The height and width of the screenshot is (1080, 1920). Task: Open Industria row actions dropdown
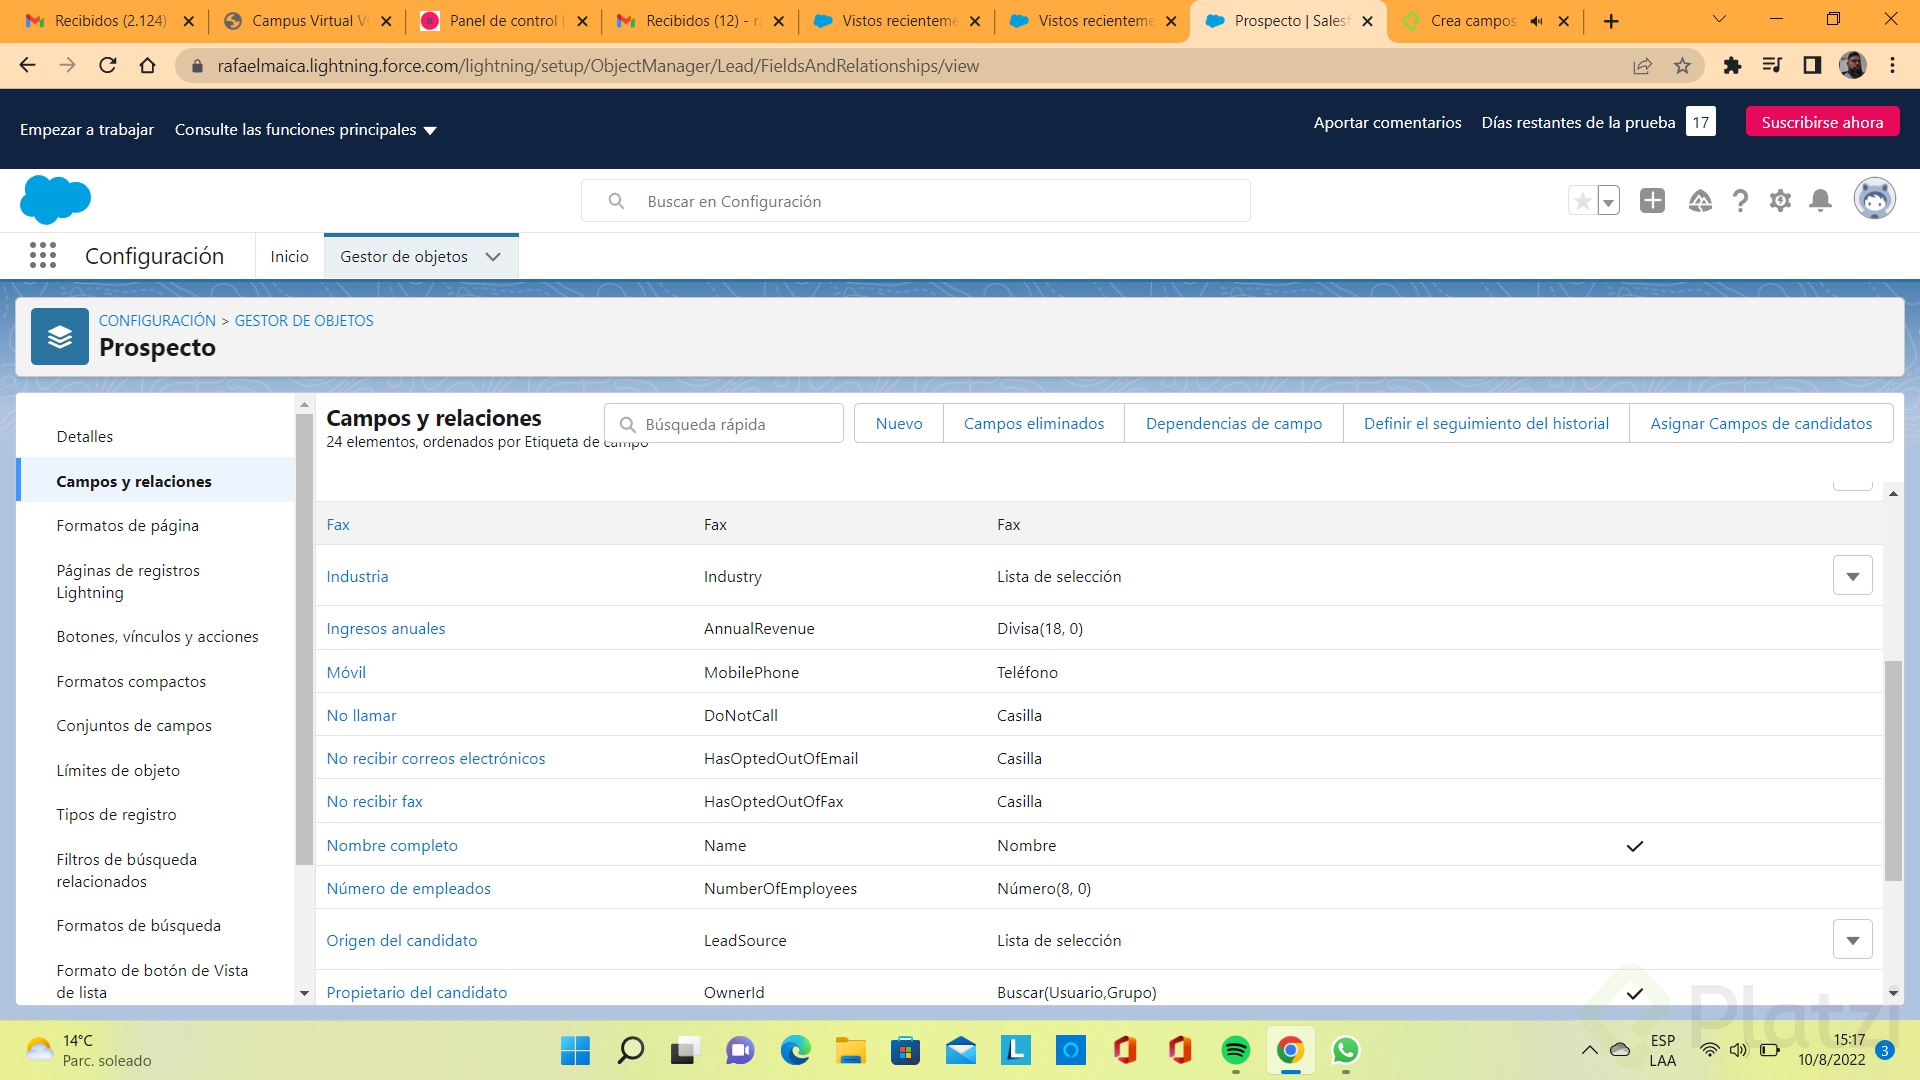pyautogui.click(x=1852, y=576)
